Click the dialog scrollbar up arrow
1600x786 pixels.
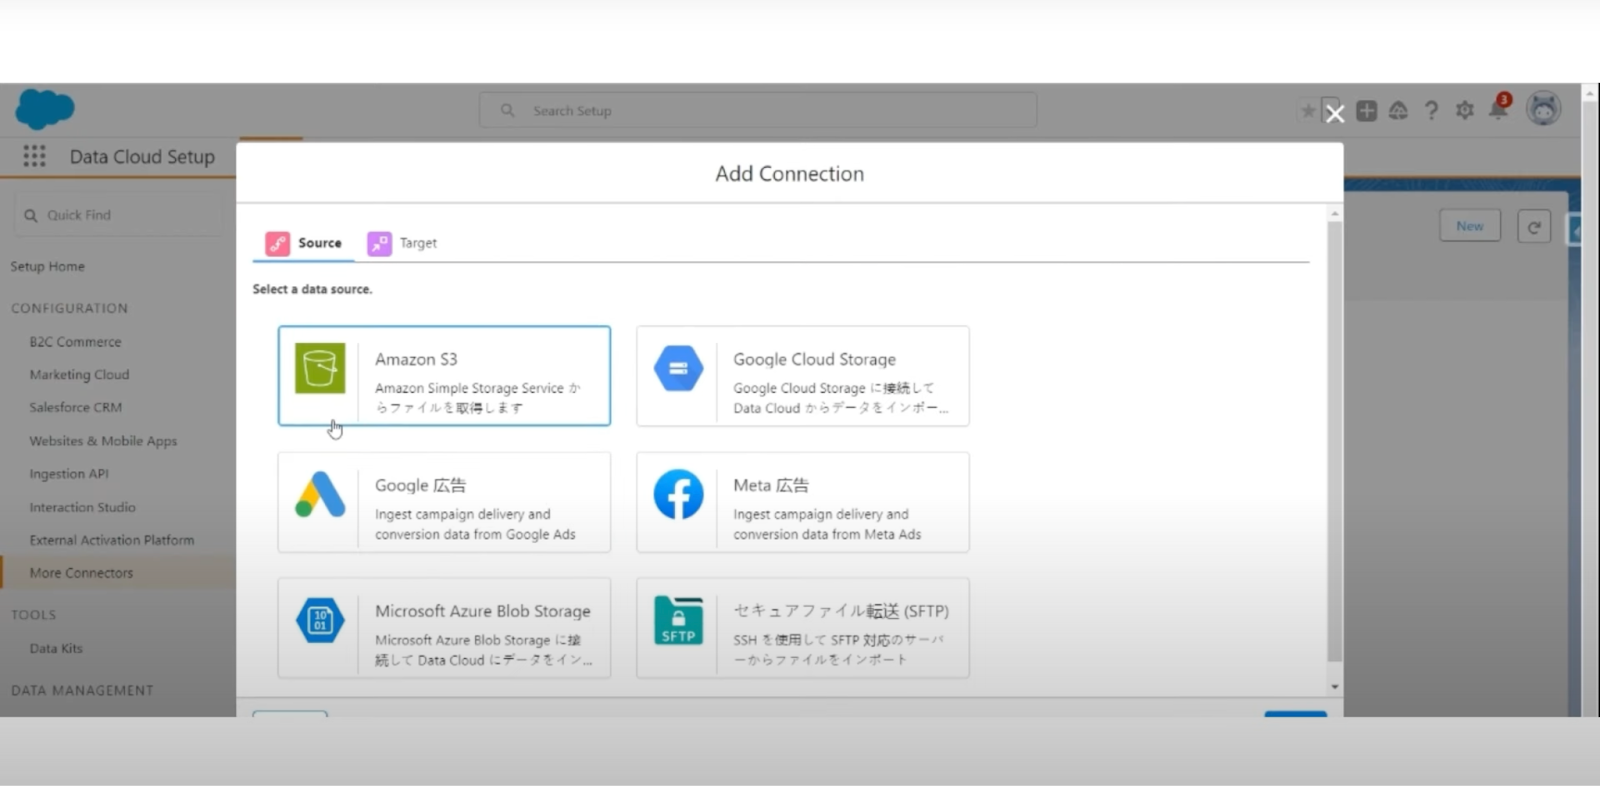1335,214
